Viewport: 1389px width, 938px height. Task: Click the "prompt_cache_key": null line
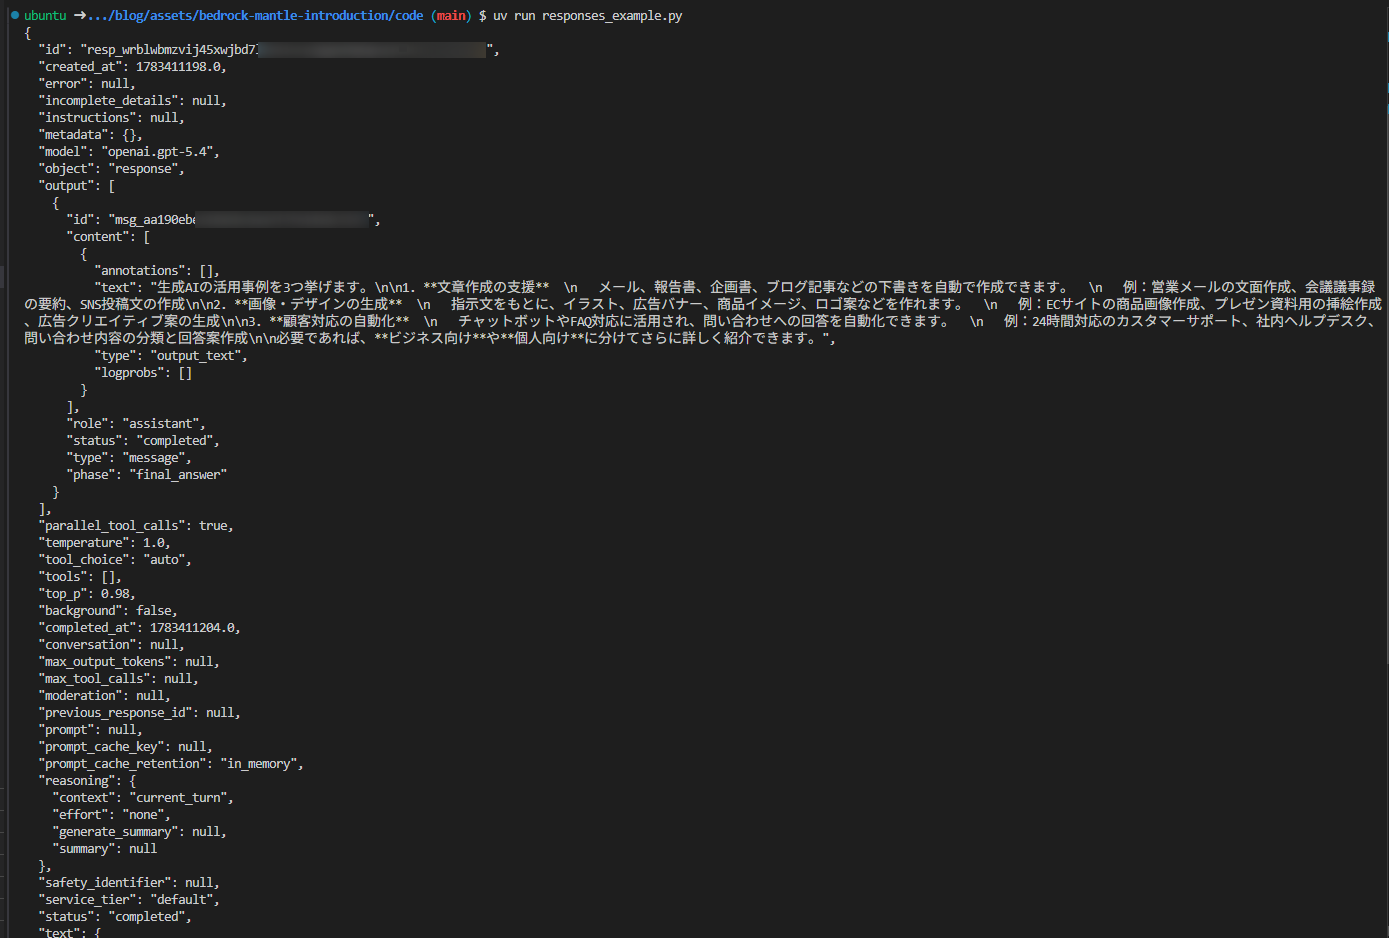tap(126, 747)
